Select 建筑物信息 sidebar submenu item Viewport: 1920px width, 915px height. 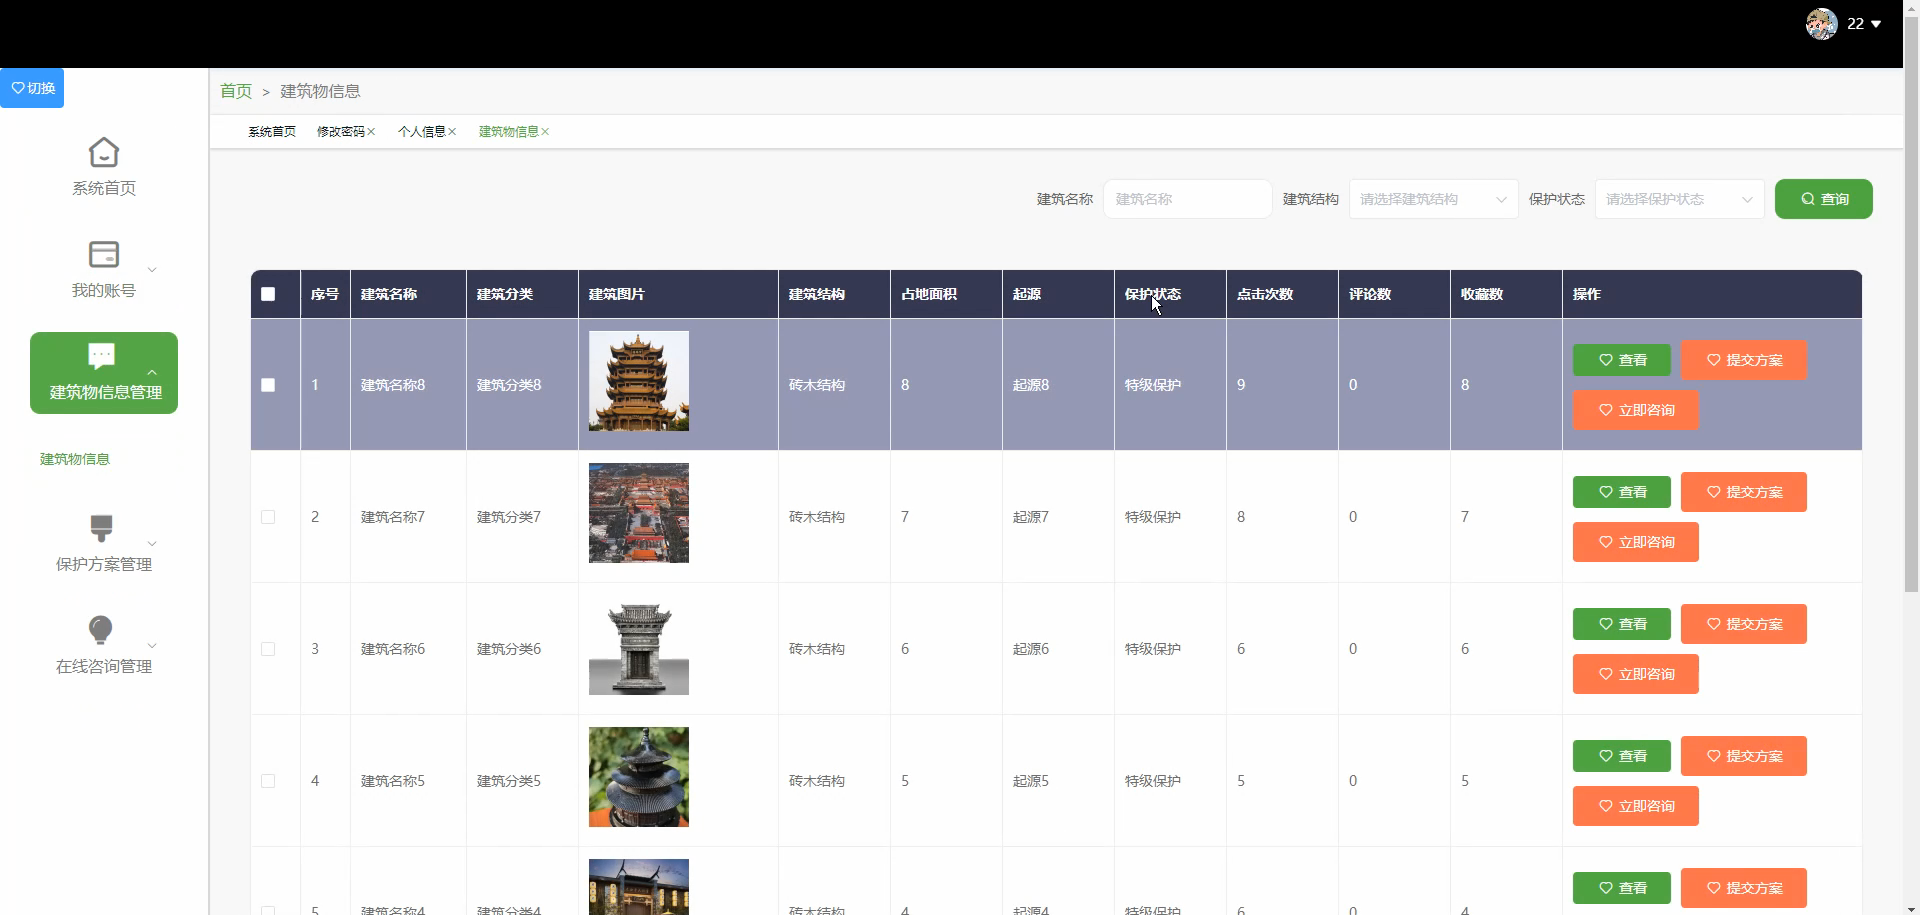click(75, 459)
